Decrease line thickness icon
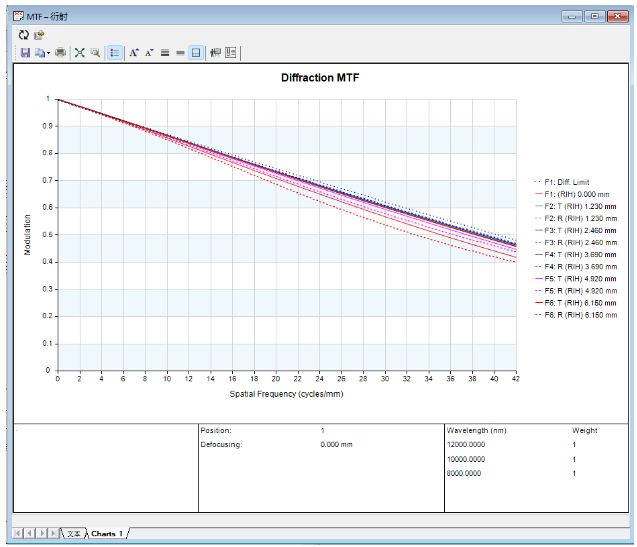The height and width of the screenshot is (547, 637). (180, 52)
